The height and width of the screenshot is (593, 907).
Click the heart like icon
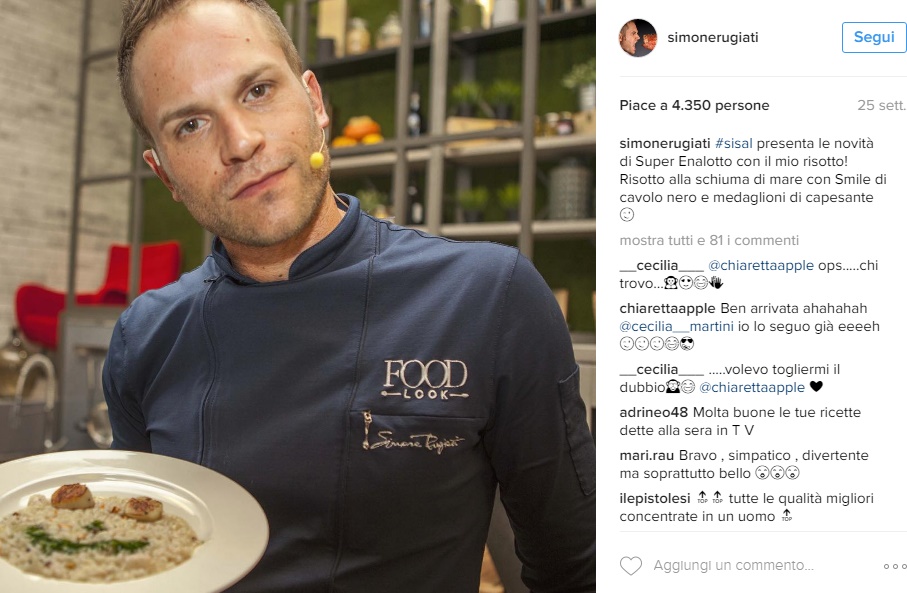coord(631,565)
